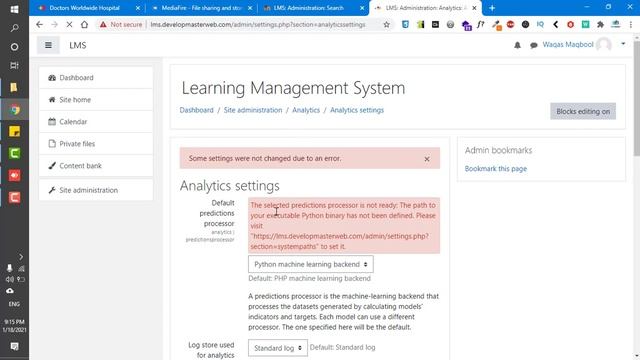Open Site home in side navigation
The image size is (640, 360).
96,100
